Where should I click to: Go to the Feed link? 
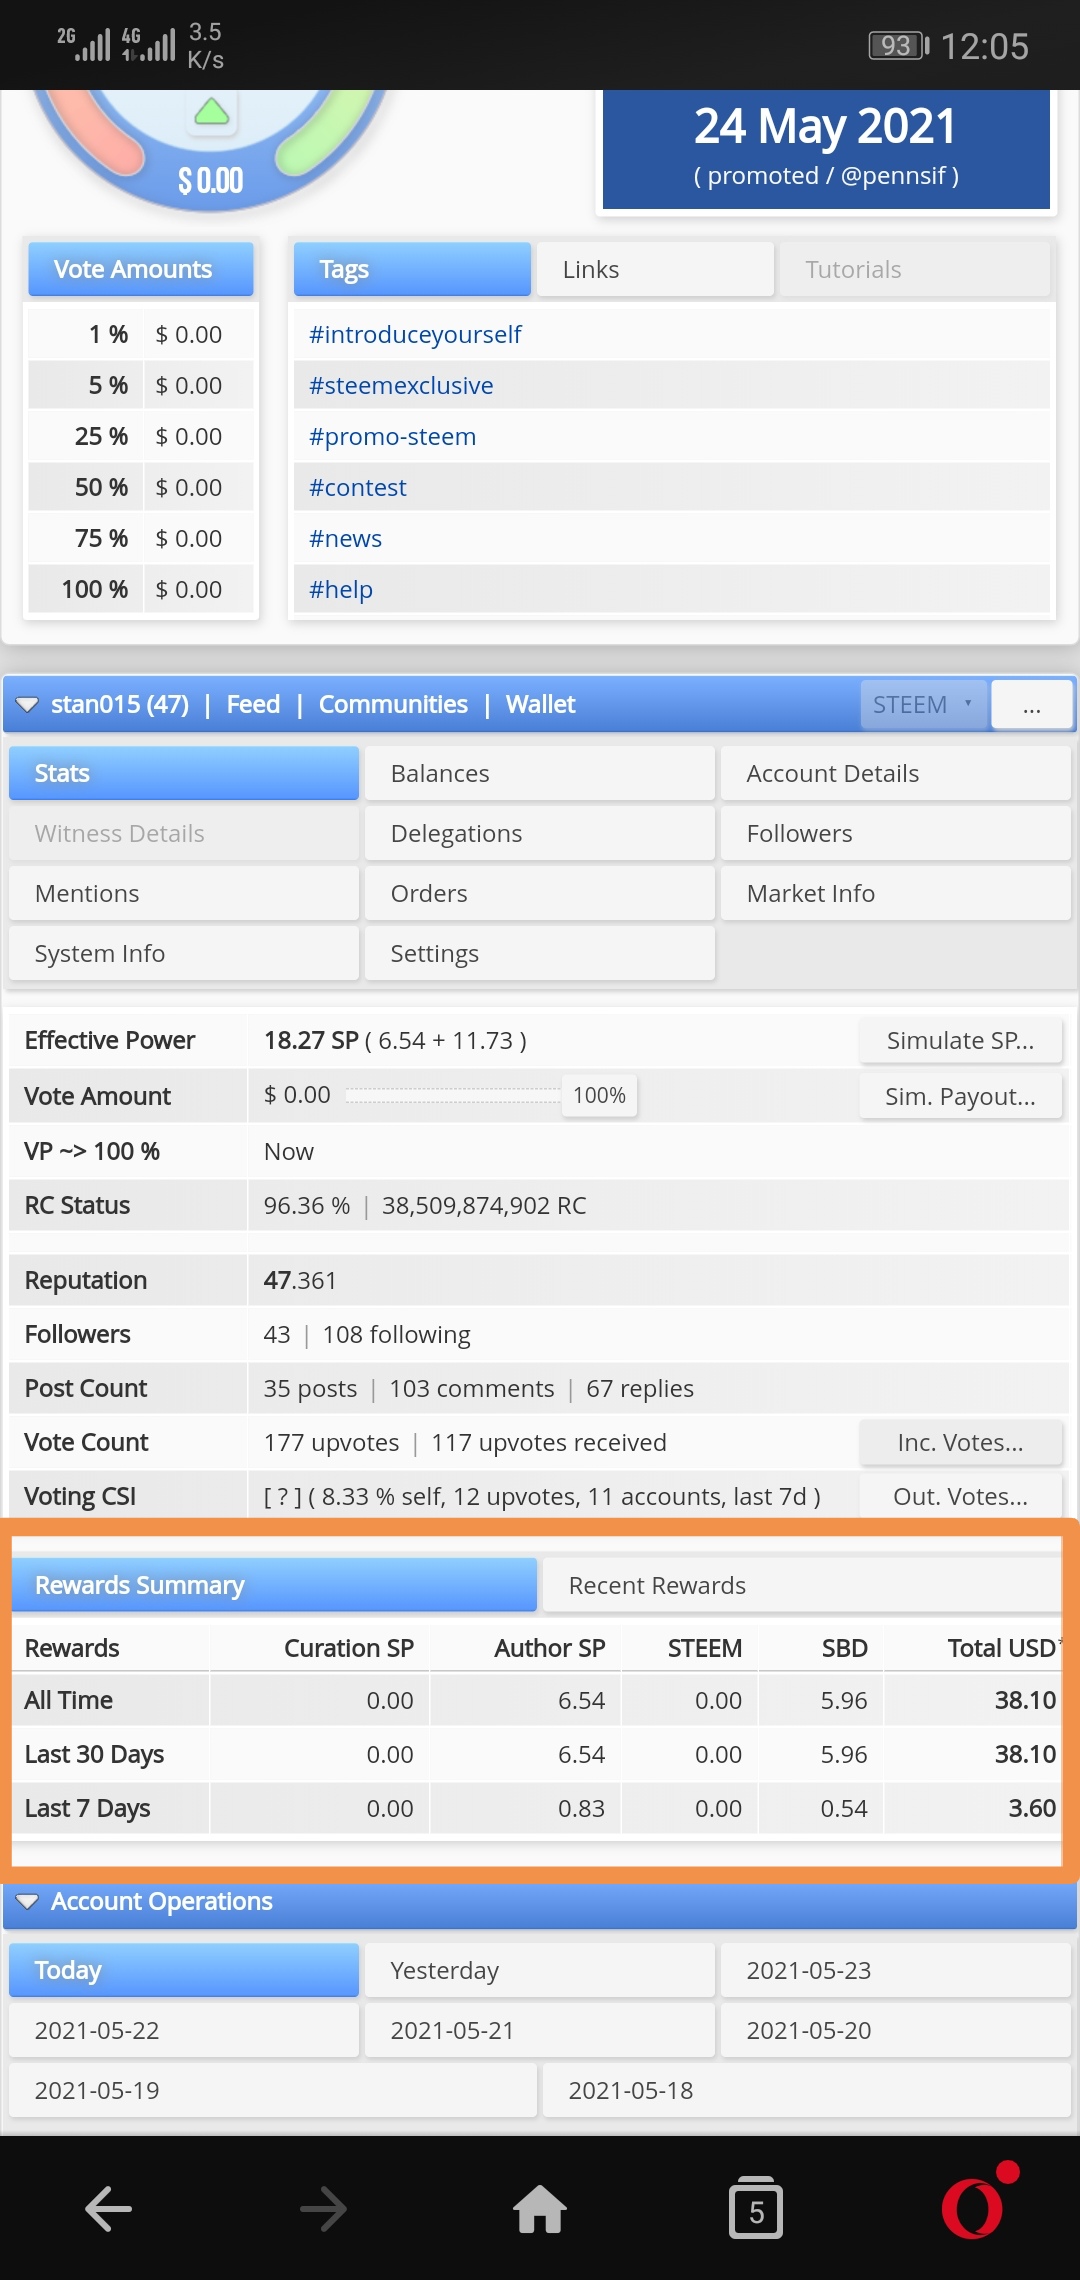253,704
